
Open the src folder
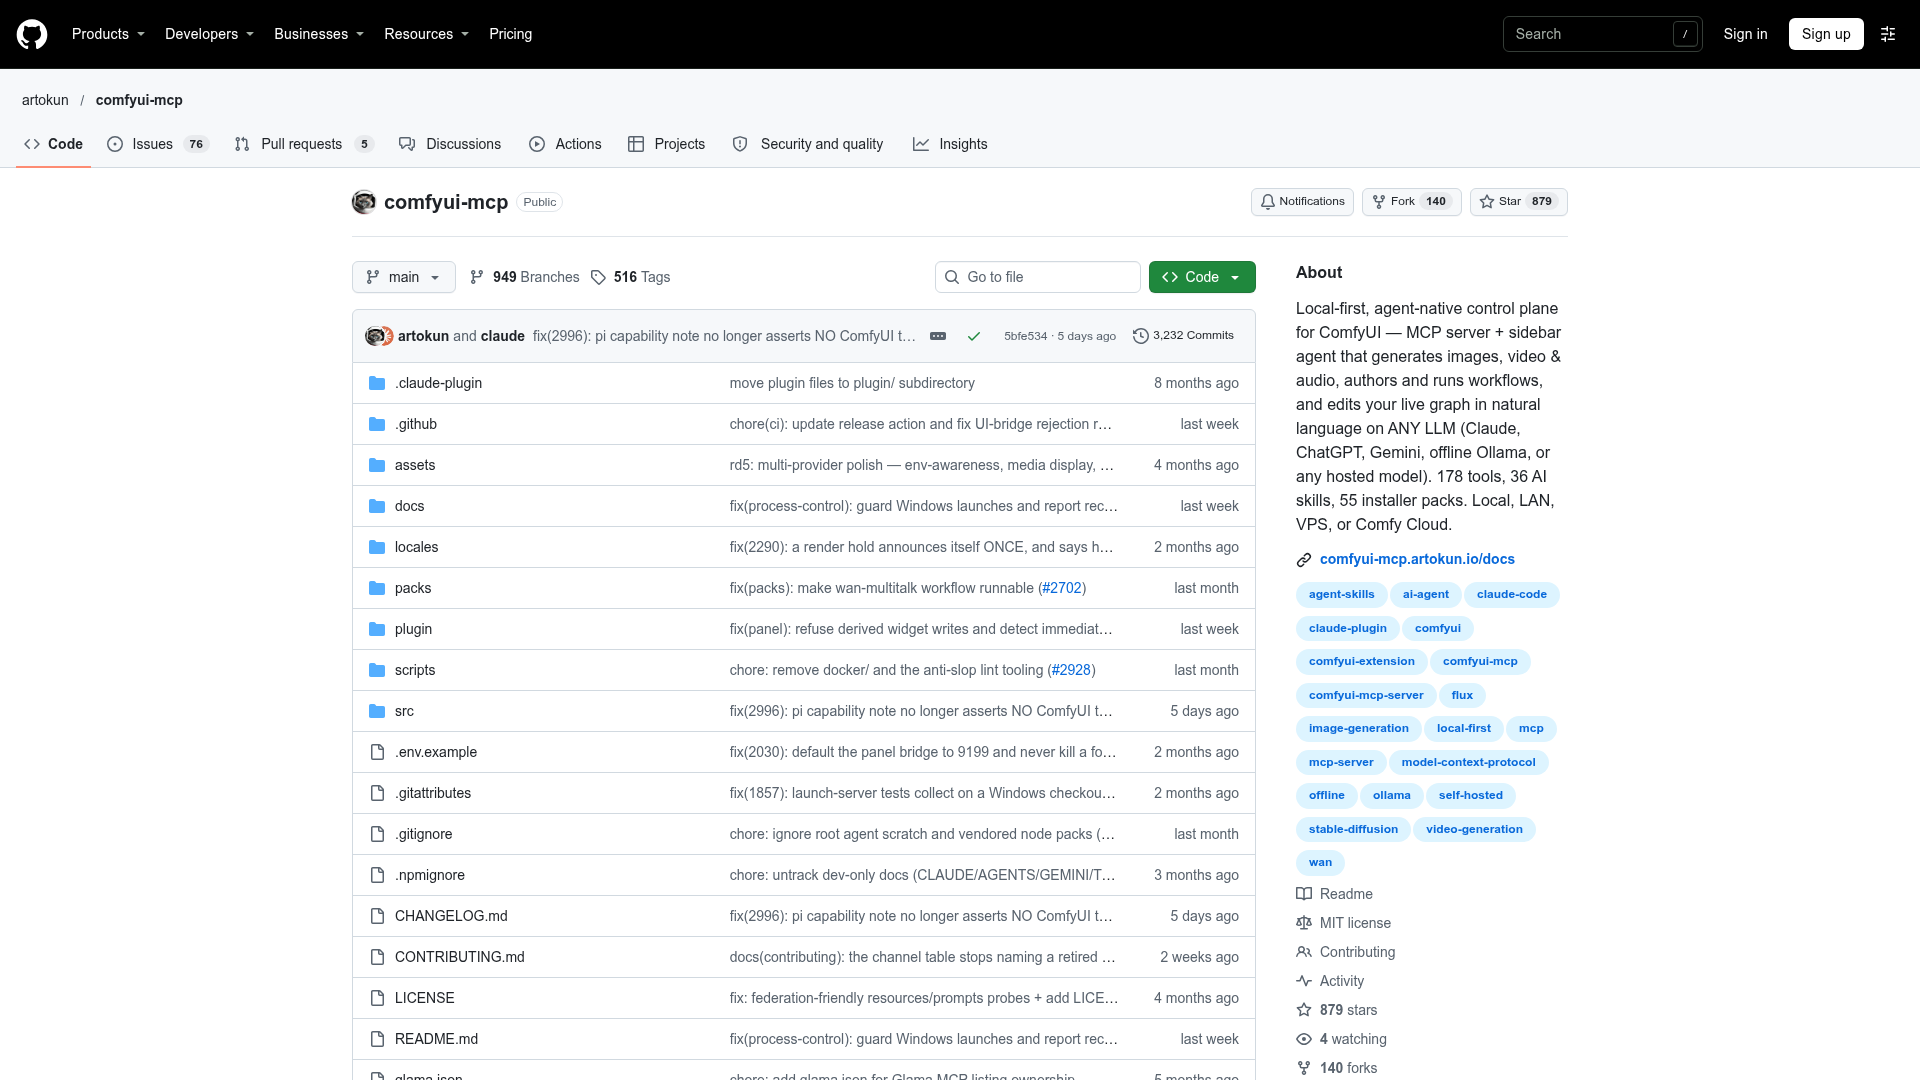pyautogui.click(x=404, y=711)
